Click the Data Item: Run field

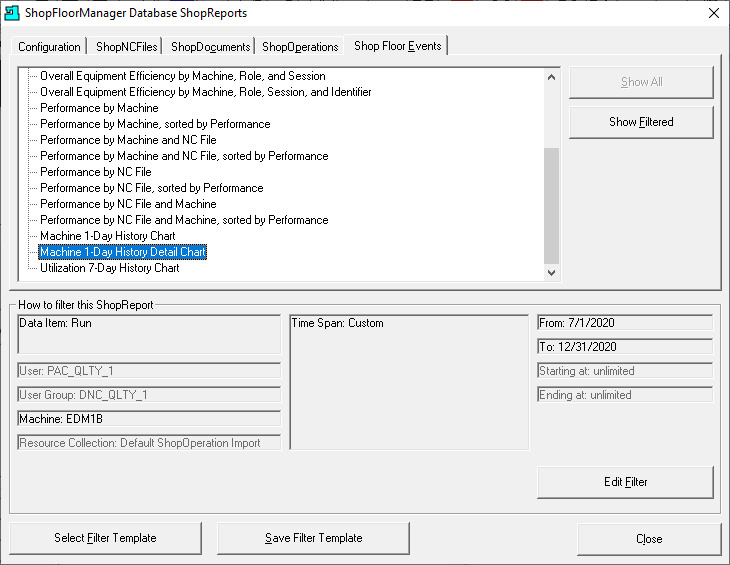point(149,334)
